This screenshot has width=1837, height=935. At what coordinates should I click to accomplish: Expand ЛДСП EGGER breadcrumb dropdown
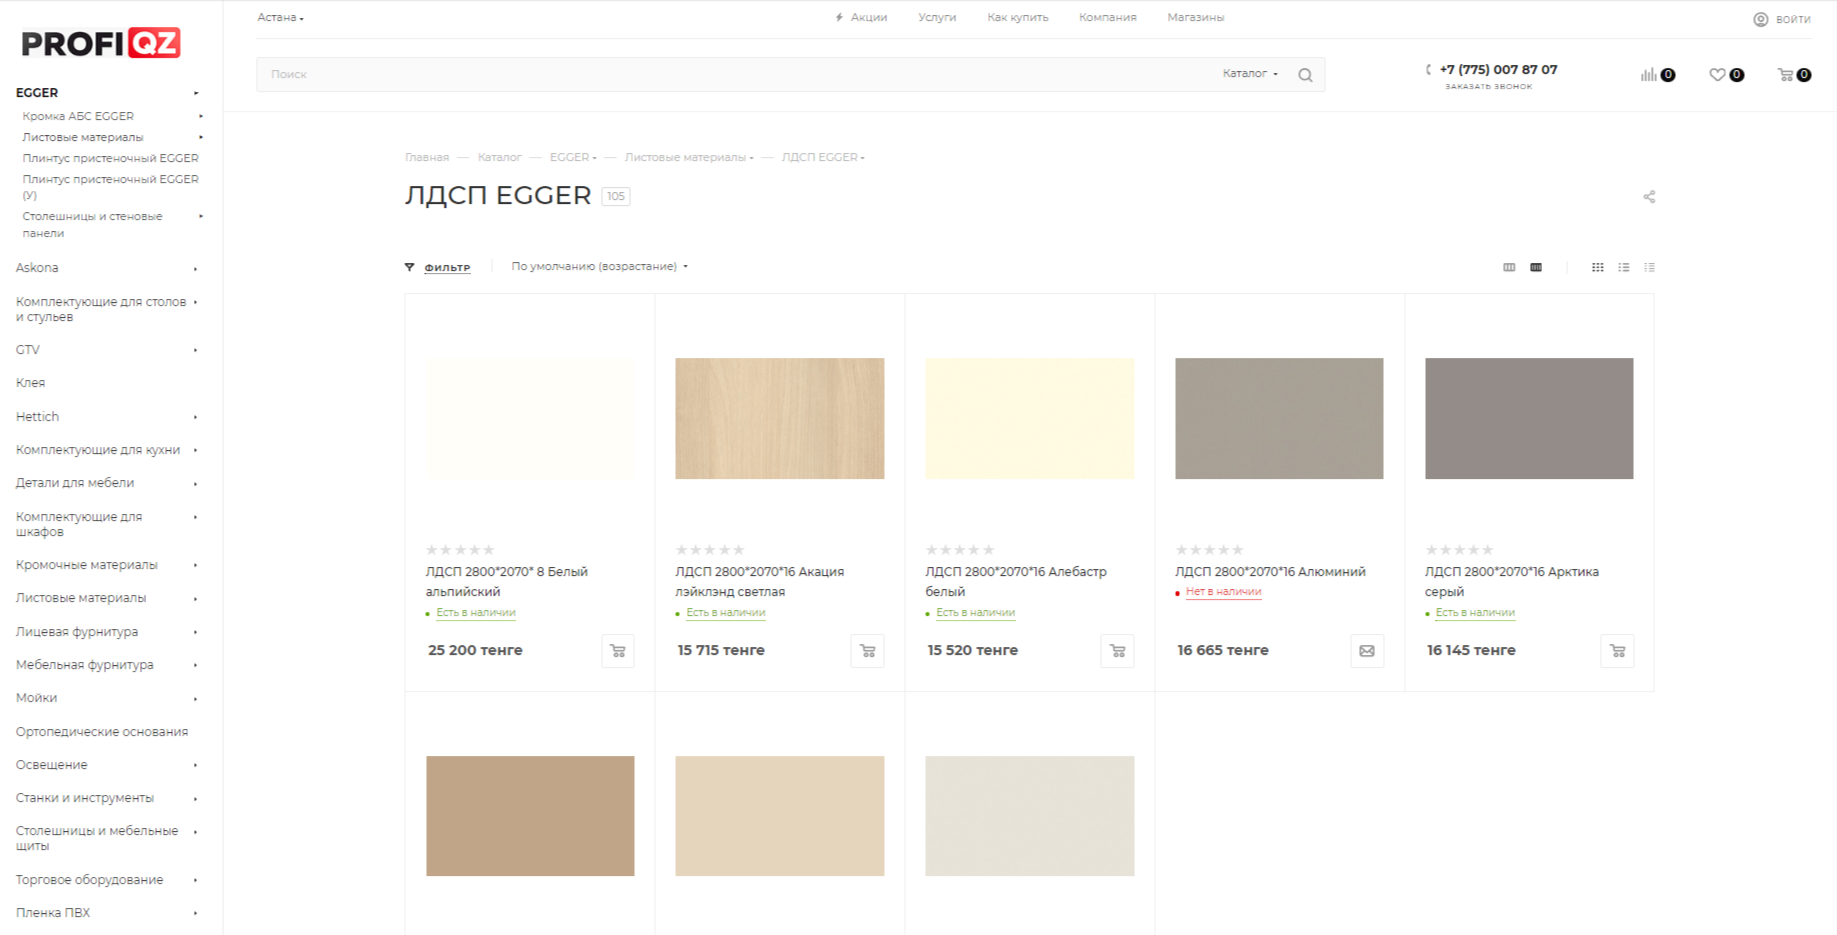tap(862, 158)
